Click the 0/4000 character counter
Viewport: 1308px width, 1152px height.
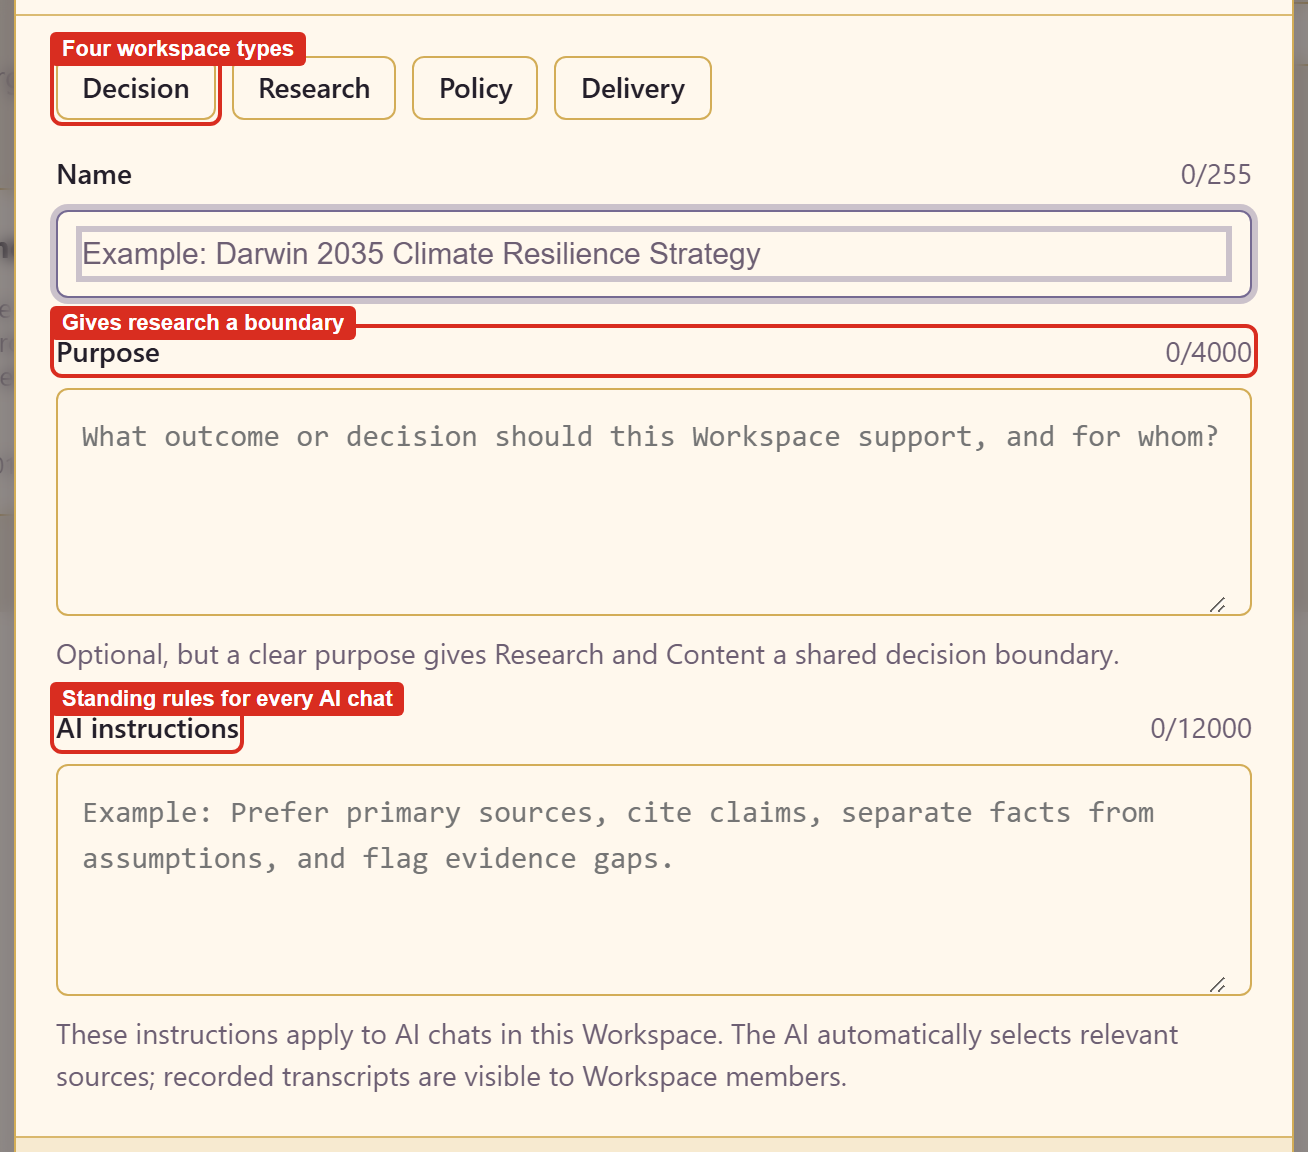1208,353
